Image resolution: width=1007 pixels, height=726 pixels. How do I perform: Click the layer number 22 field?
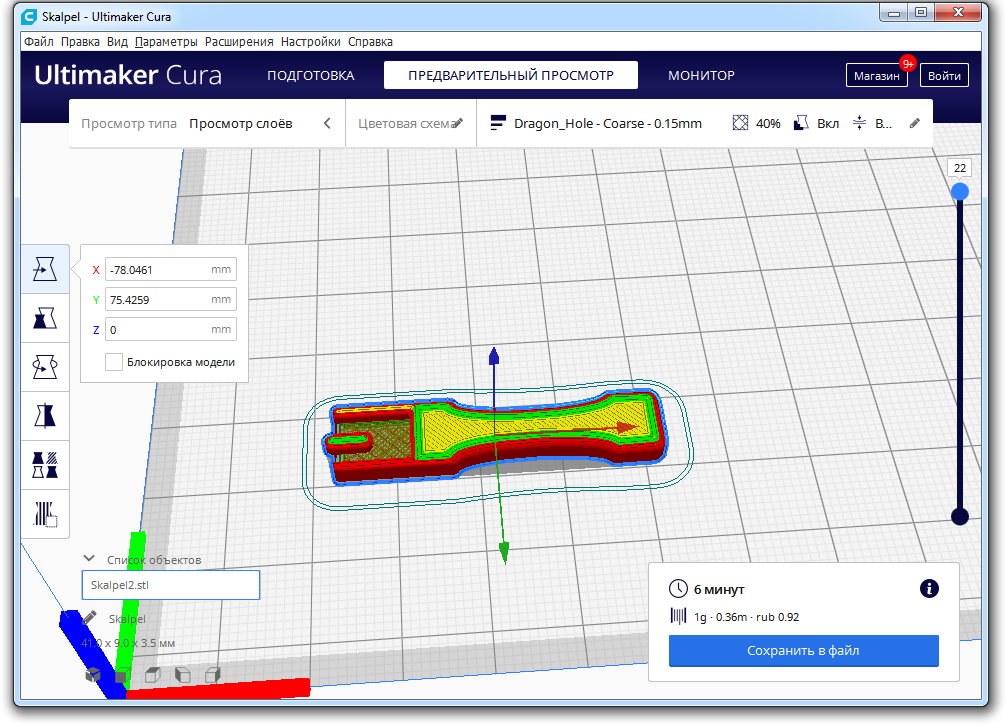[x=959, y=168]
